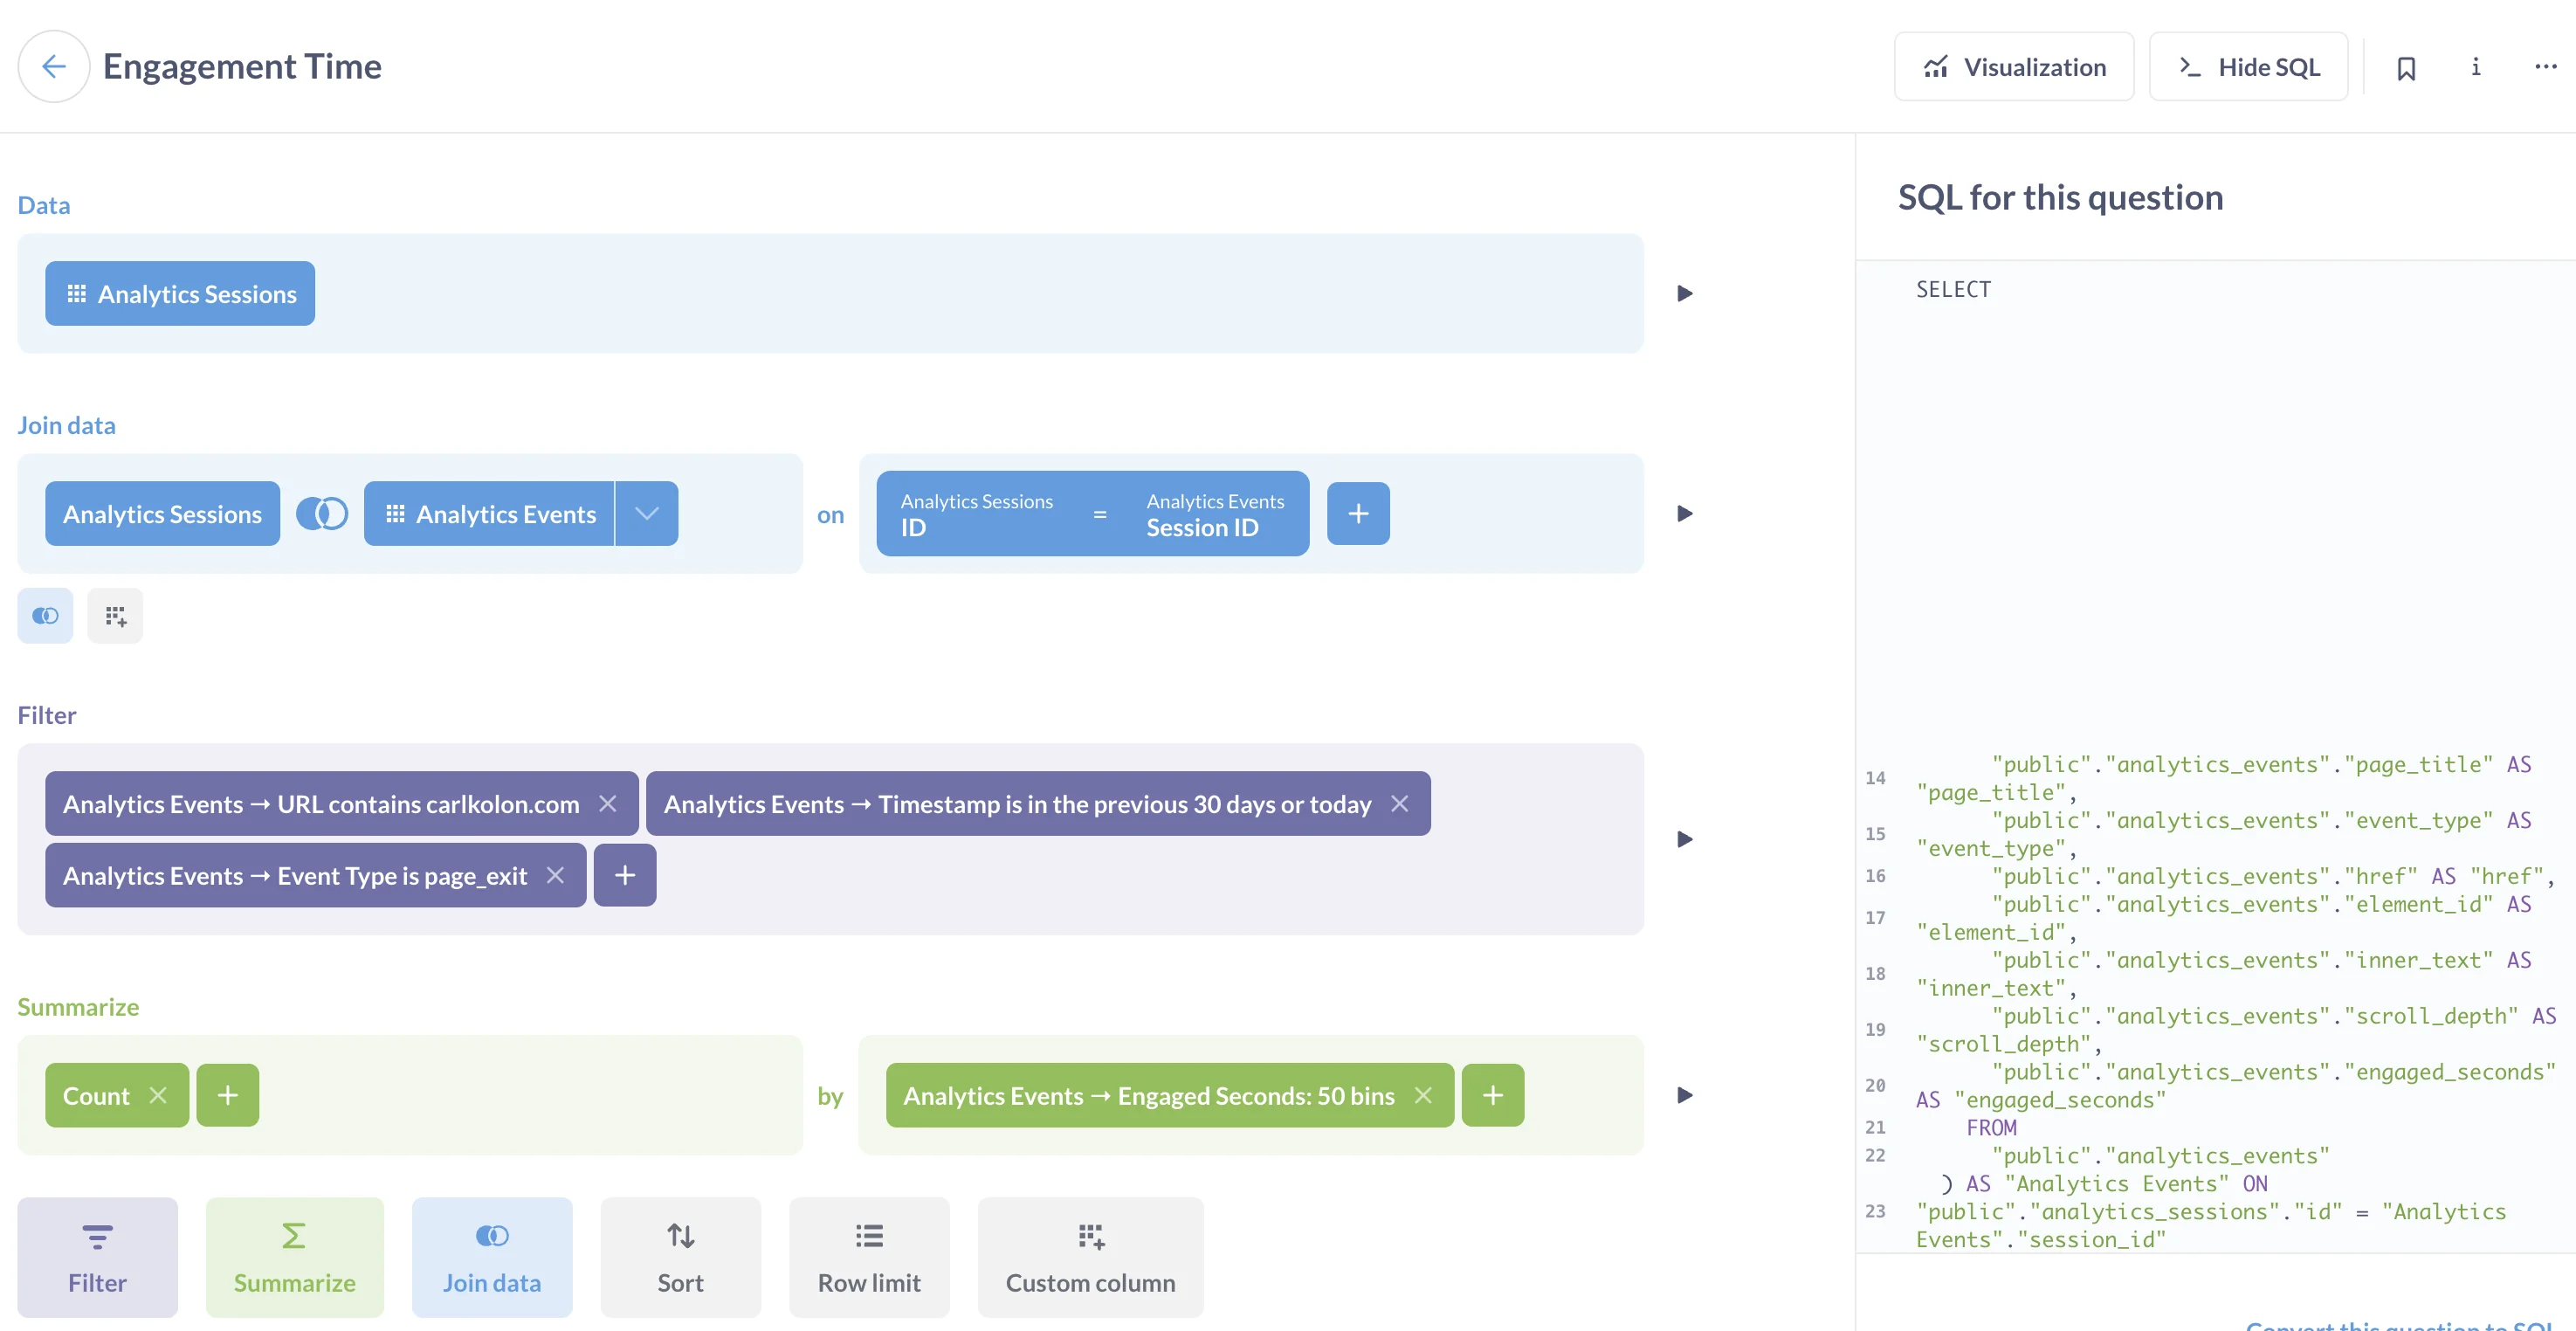Remove the Count aggregation
The height and width of the screenshot is (1331, 2576).
[x=158, y=1096]
